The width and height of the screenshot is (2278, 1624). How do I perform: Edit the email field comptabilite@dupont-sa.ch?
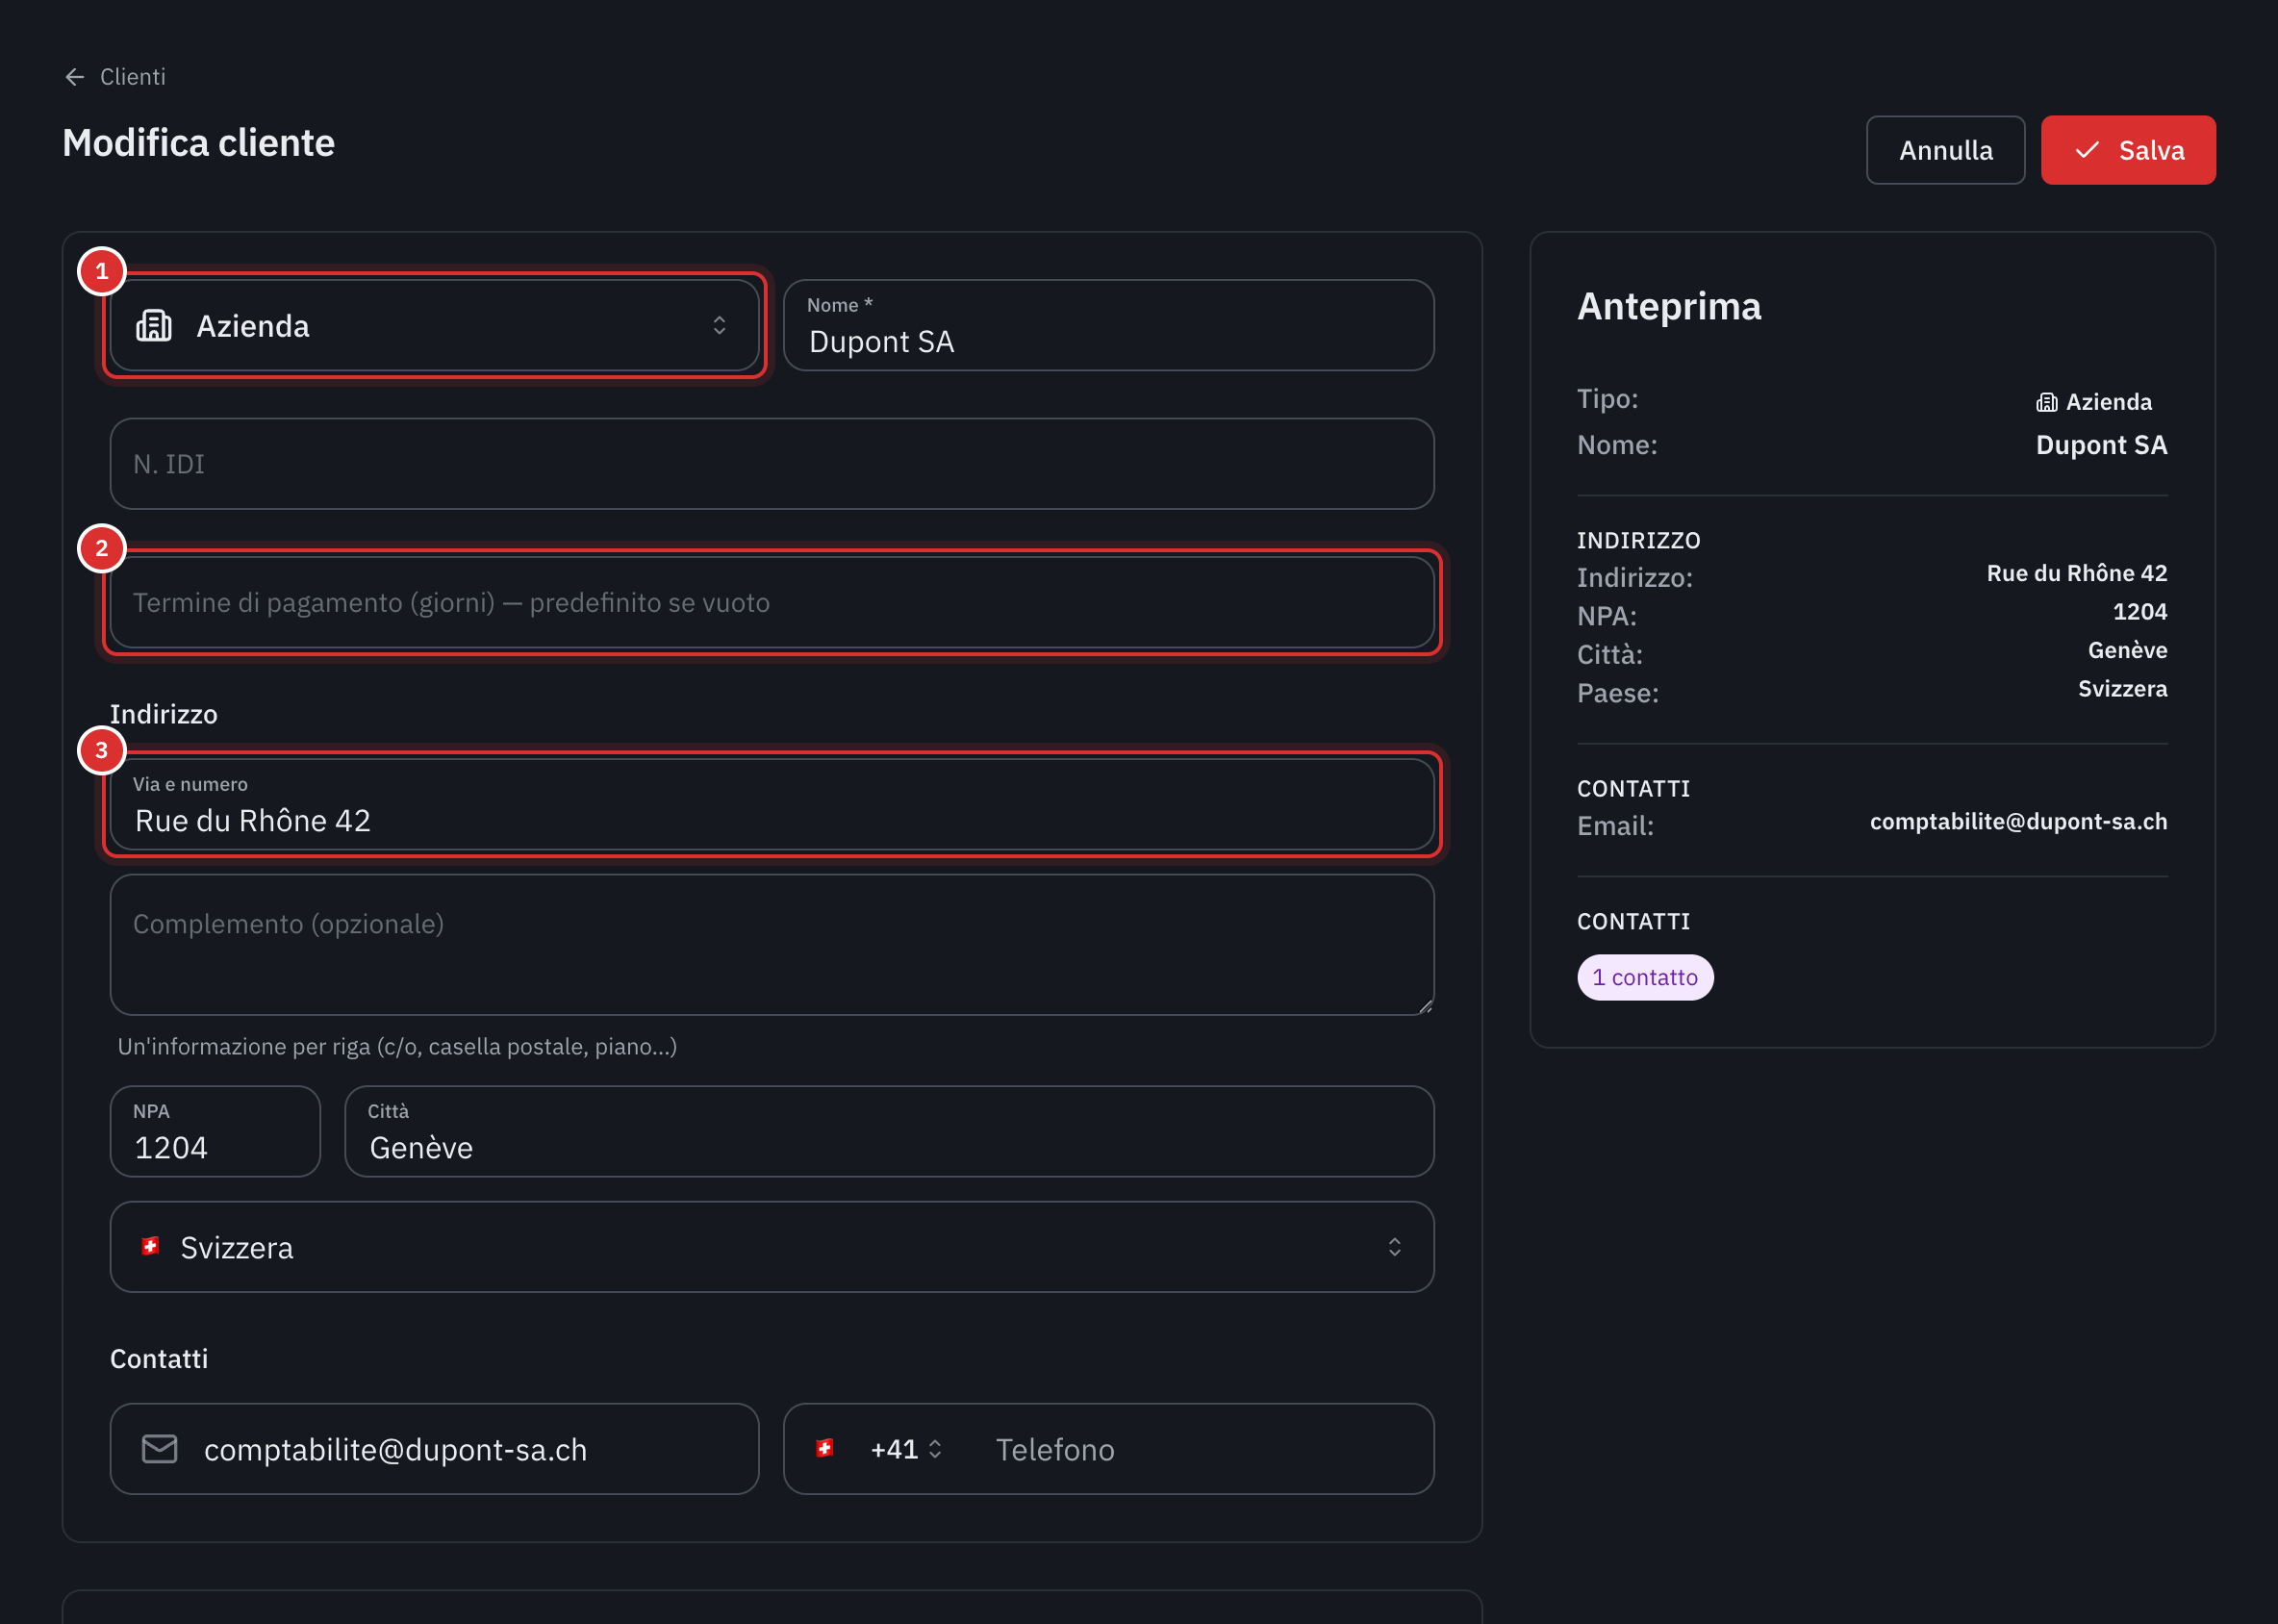pos(434,1449)
